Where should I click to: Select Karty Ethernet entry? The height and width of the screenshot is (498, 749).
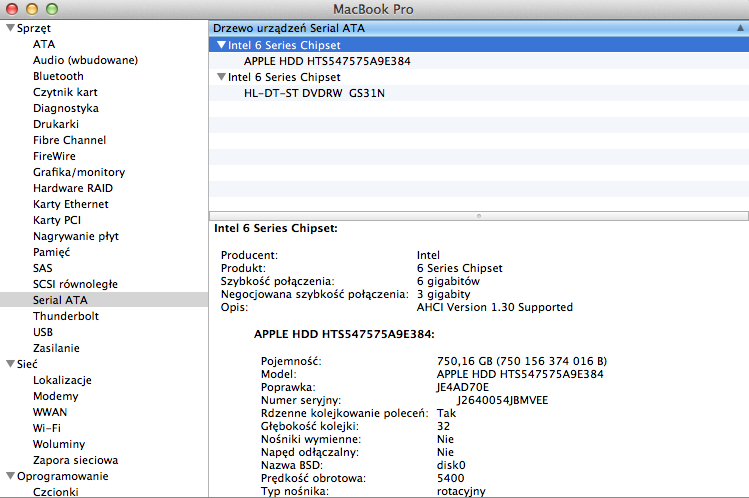click(x=70, y=204)
